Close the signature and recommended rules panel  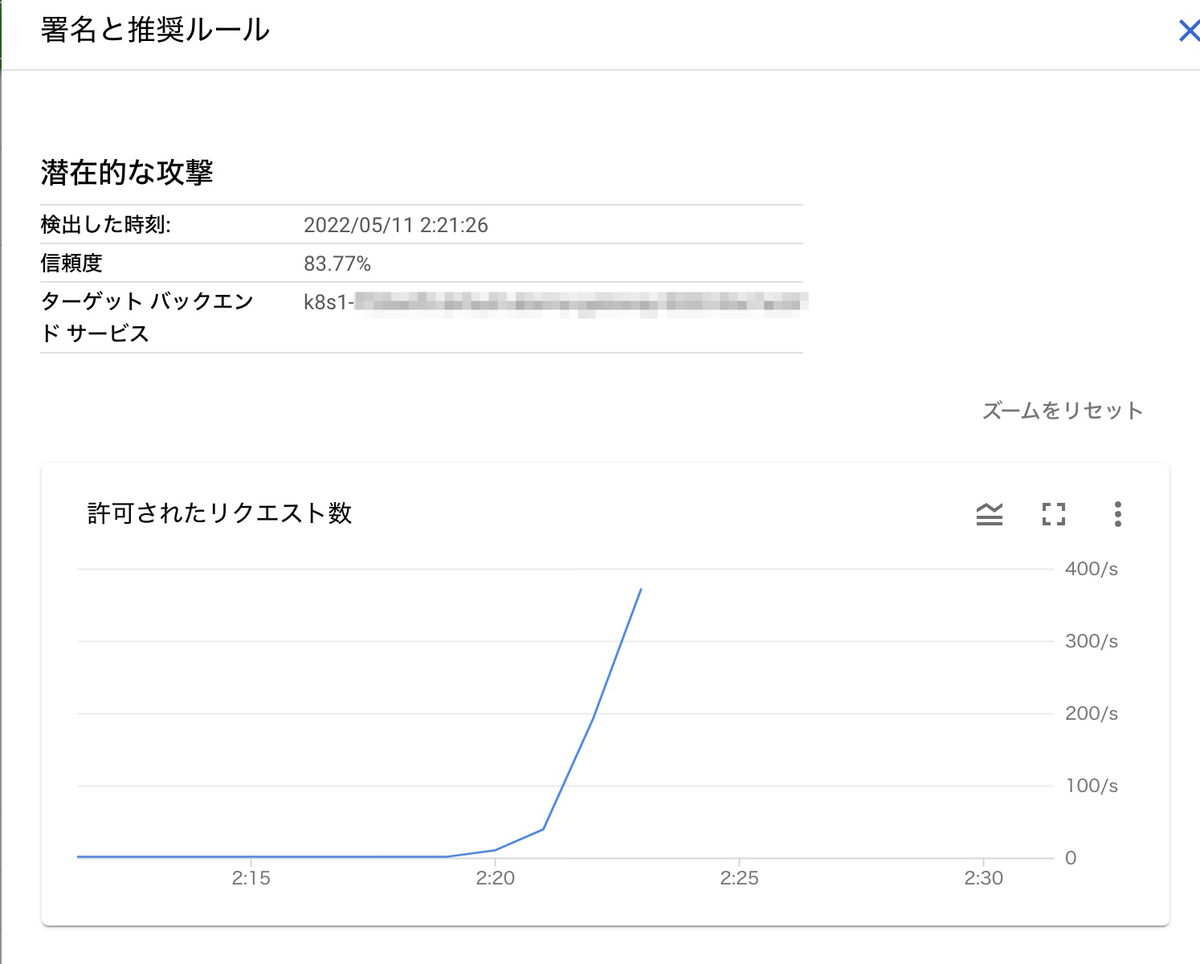point(1189,31)
